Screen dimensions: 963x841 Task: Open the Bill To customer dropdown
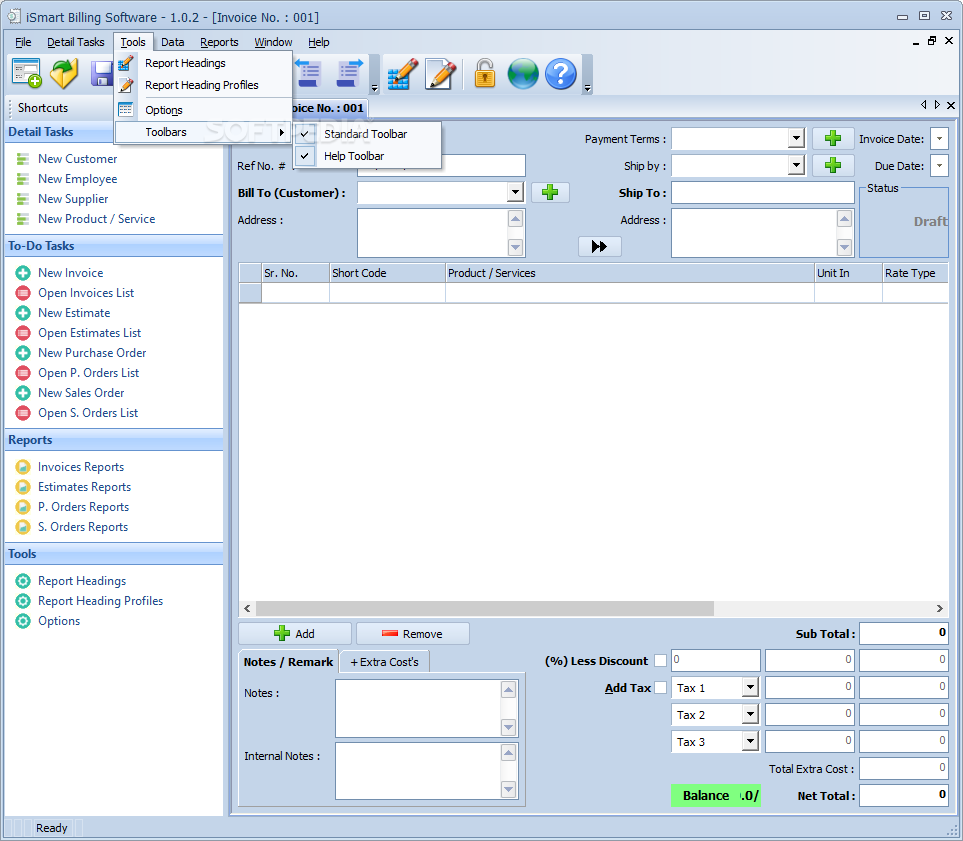coord(515,192)
